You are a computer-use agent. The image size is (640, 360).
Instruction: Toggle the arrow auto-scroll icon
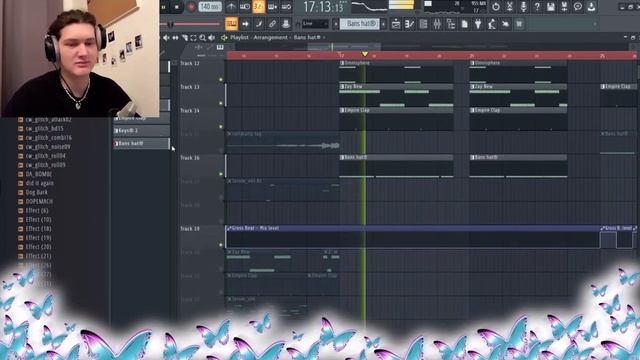(245, 24)
